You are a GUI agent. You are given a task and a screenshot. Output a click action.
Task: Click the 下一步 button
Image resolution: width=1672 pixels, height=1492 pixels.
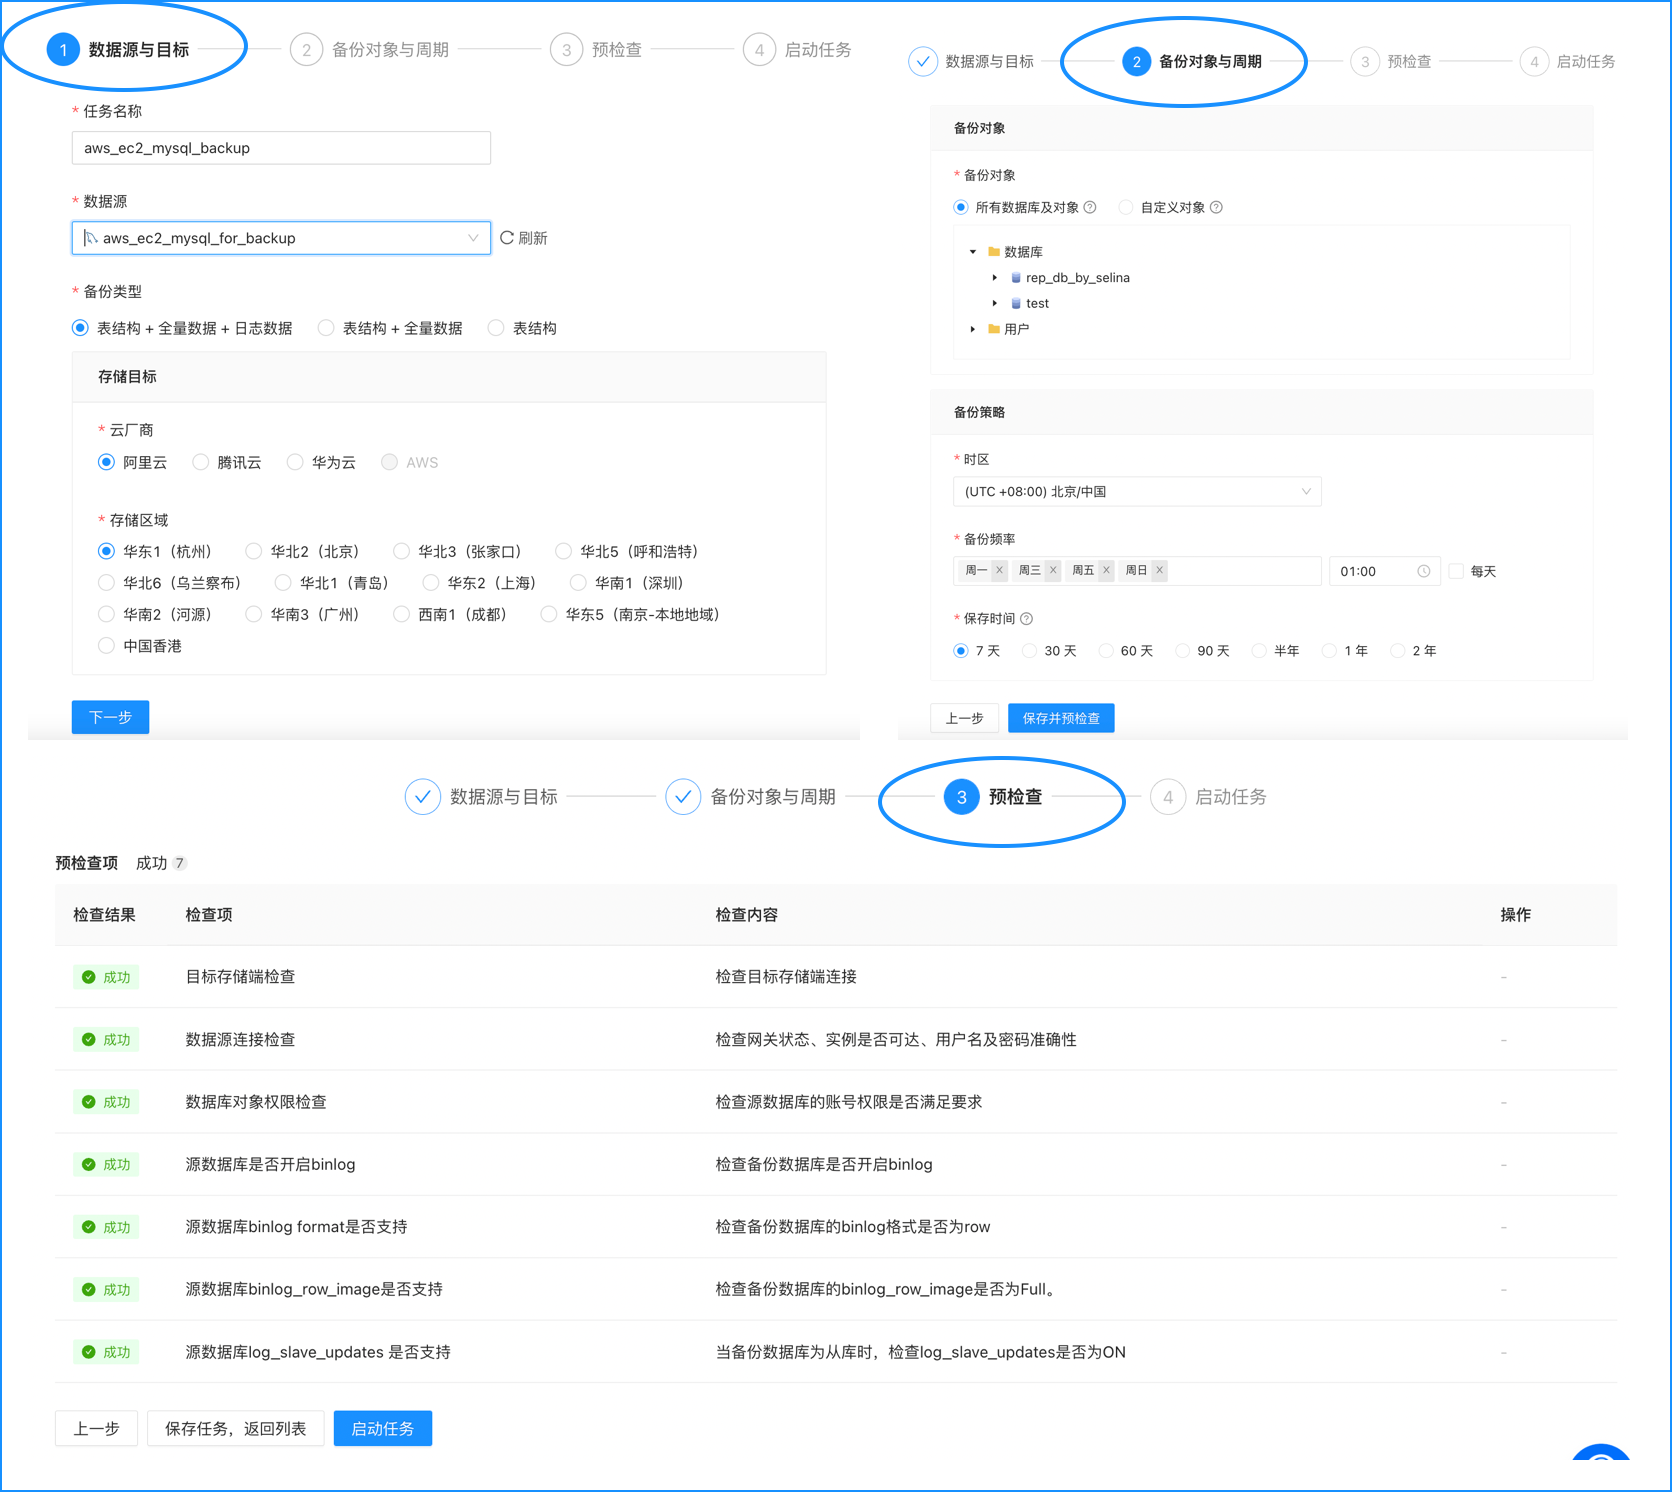pos(110,717)
